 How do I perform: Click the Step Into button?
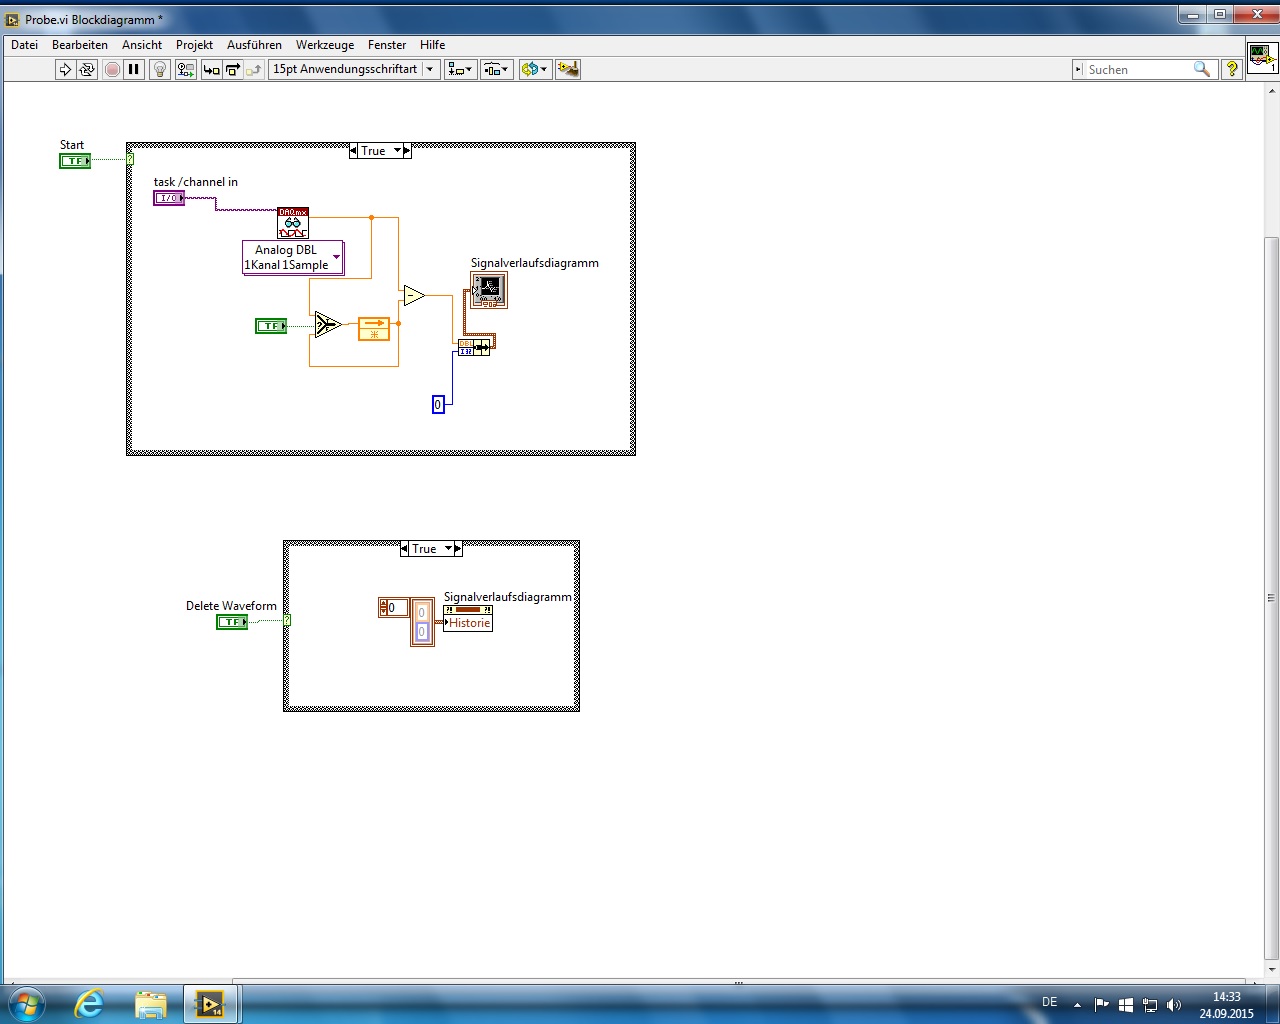(x=211, y=69)
